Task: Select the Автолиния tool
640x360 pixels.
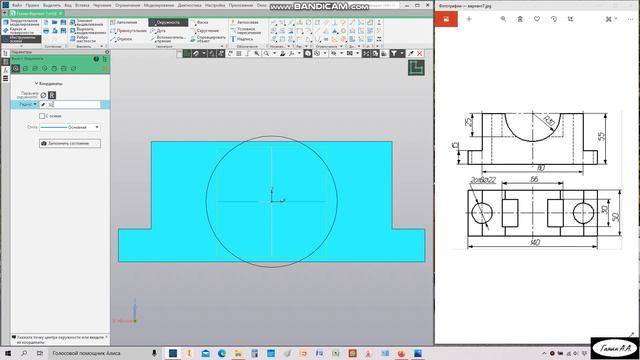Action: click(124, 22)
